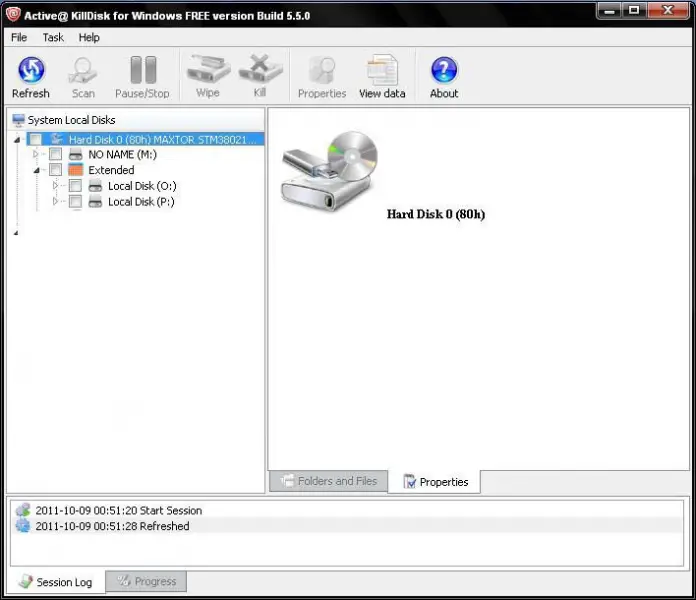Check the Local Disk (O:) checkbox
Image resolution: width=696 pixels, height=600 pixels.
(x=75, y=186)
